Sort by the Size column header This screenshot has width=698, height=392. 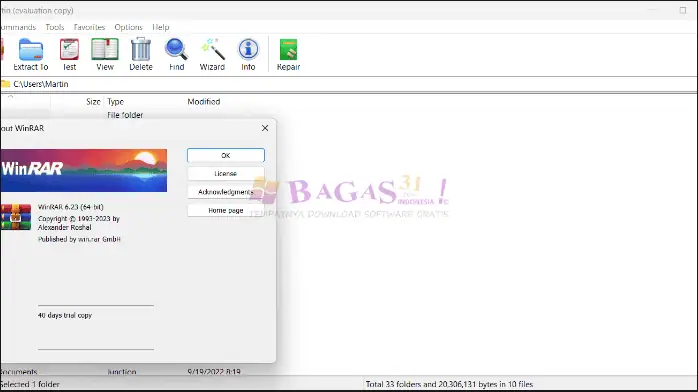93,101
